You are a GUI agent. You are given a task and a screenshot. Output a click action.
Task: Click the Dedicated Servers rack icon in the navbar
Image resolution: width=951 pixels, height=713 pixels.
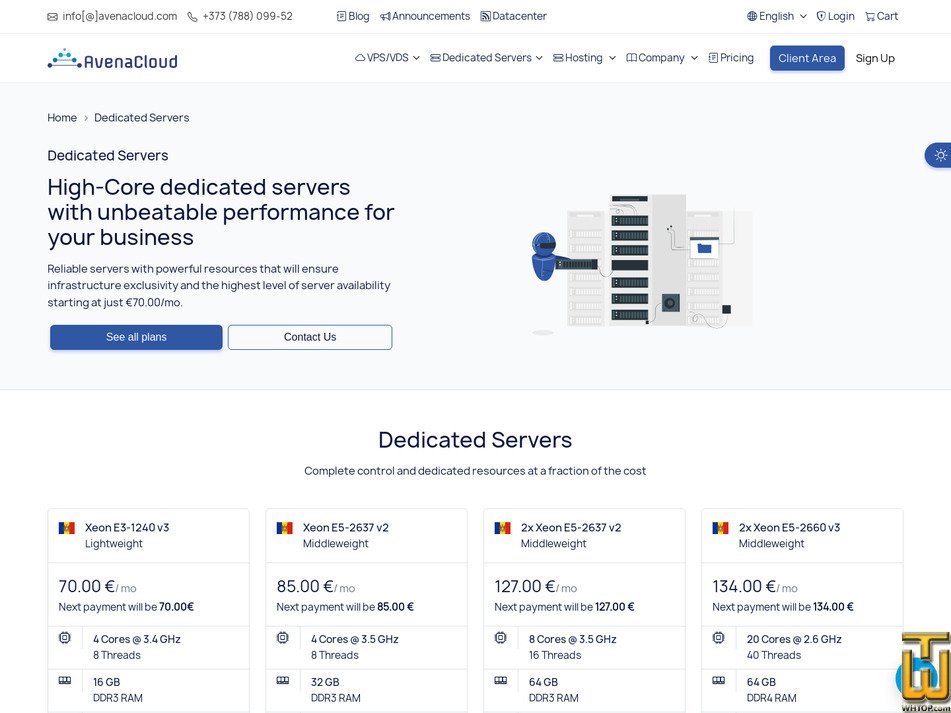(x=435, y=58)
